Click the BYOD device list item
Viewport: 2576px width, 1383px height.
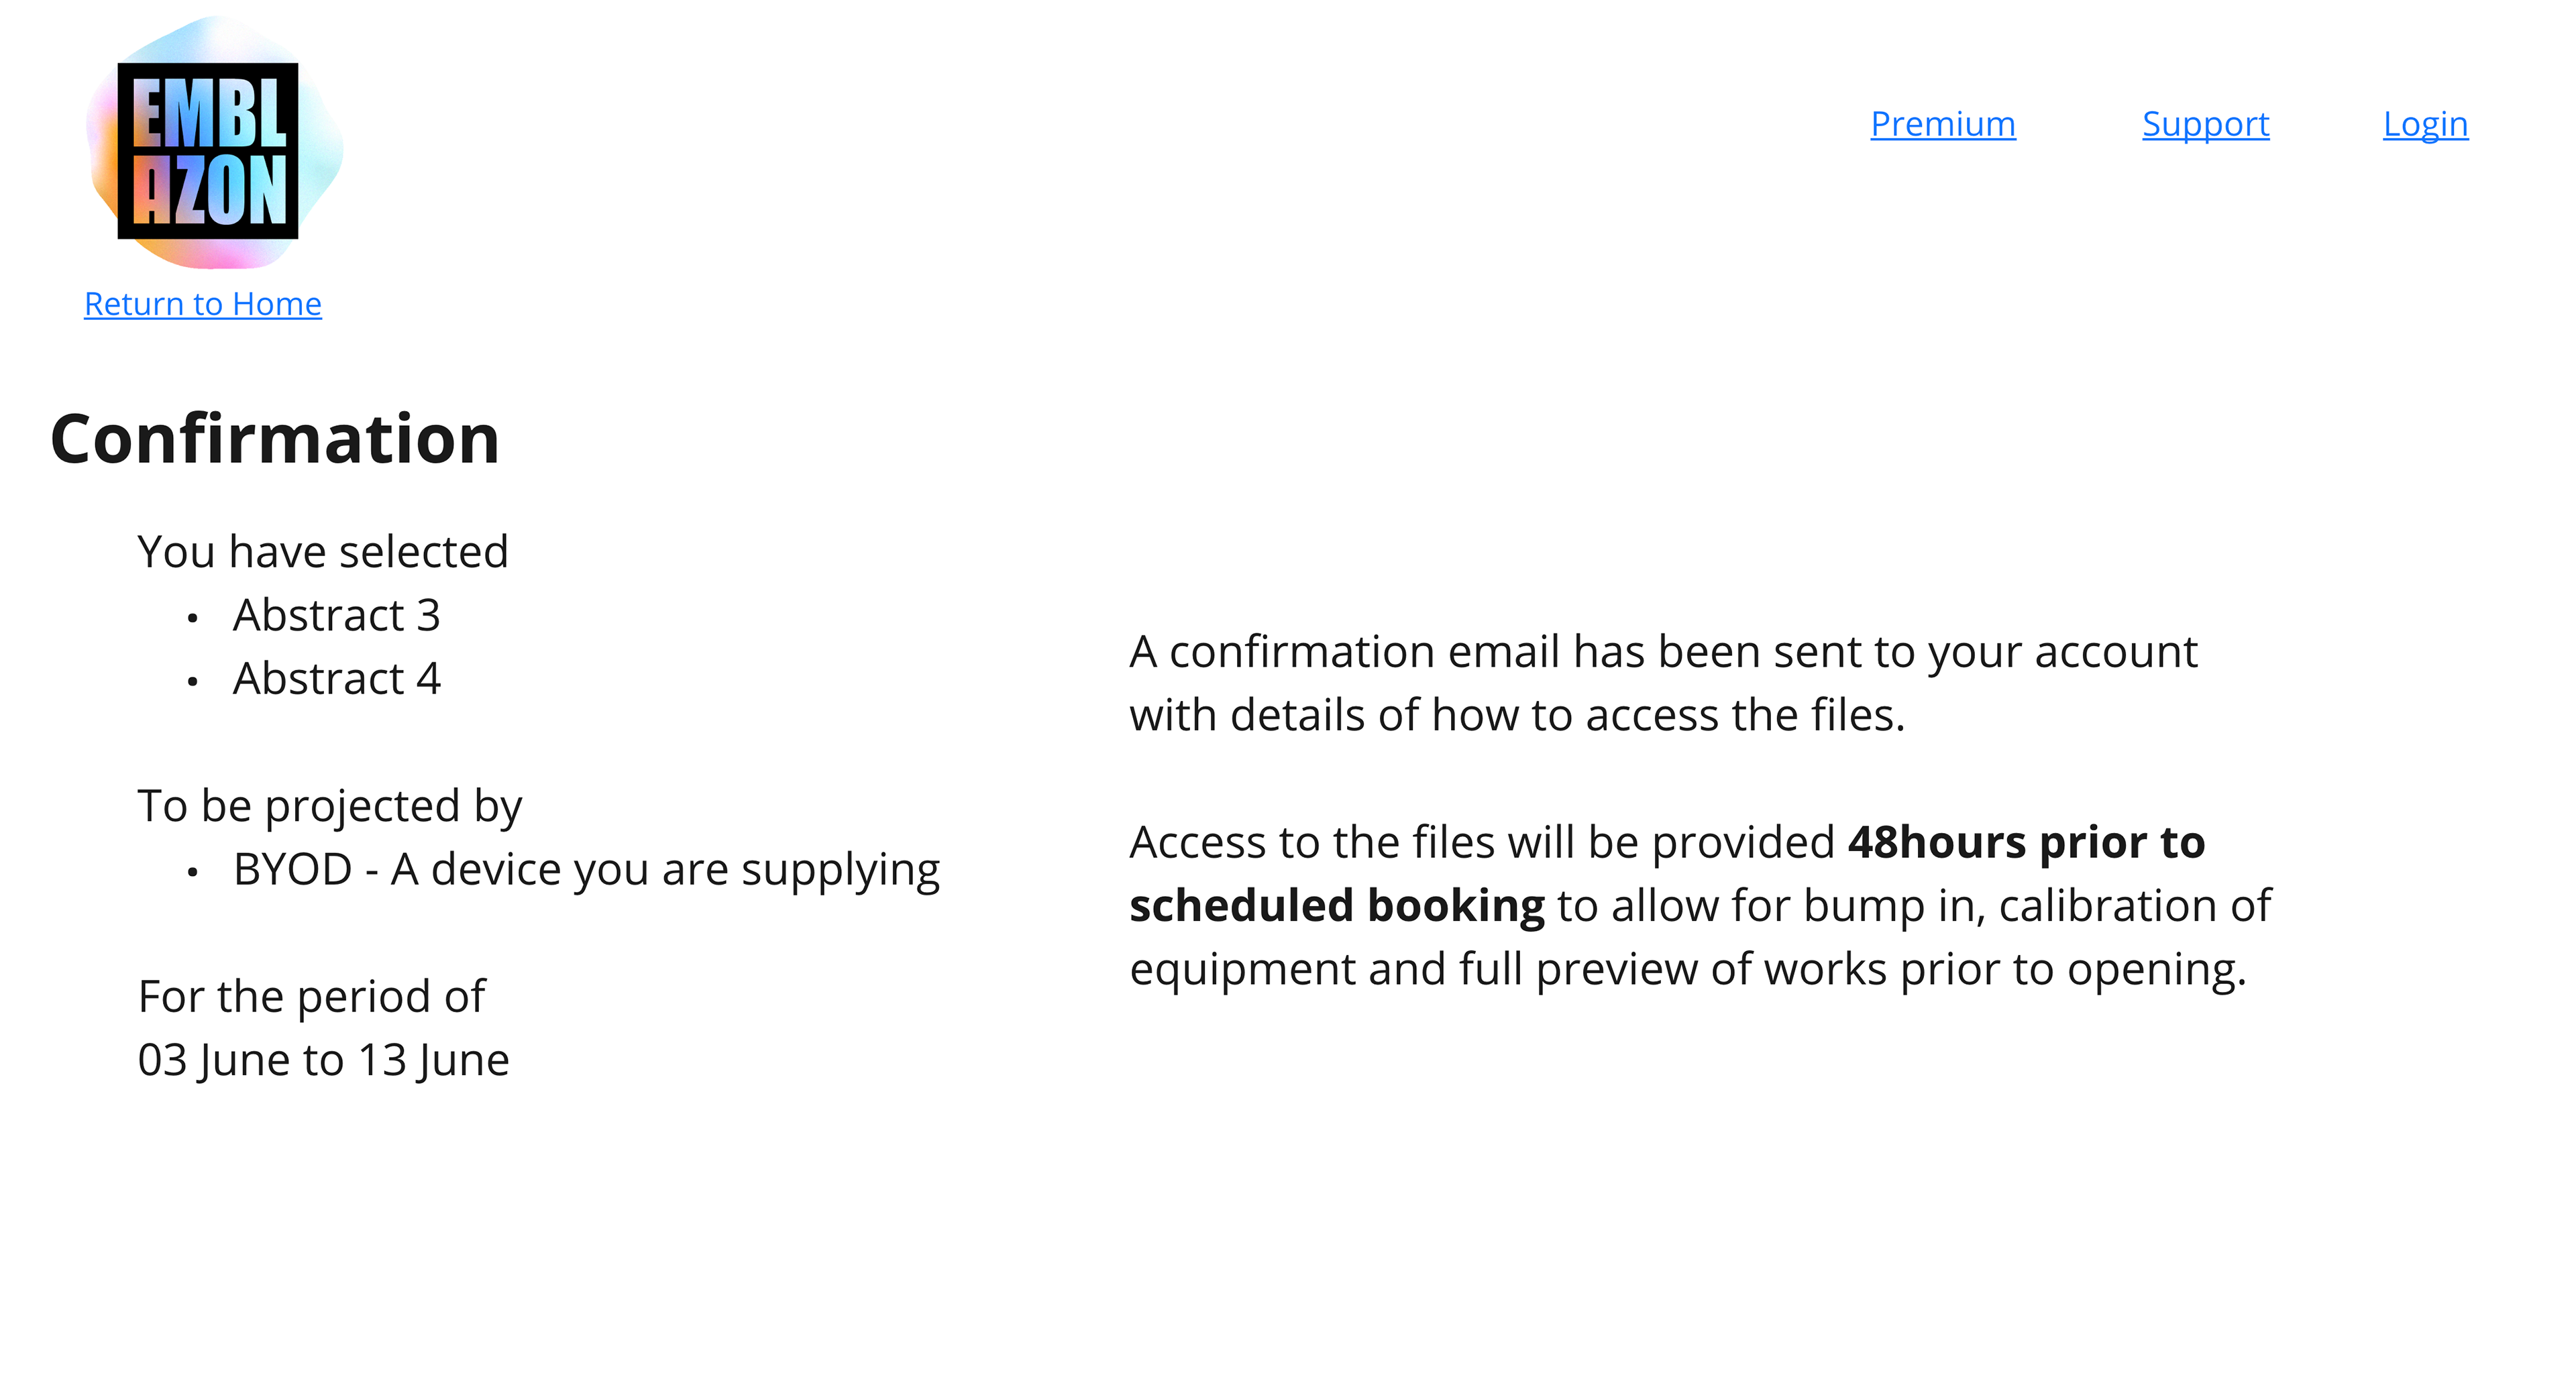click(586, 870)
